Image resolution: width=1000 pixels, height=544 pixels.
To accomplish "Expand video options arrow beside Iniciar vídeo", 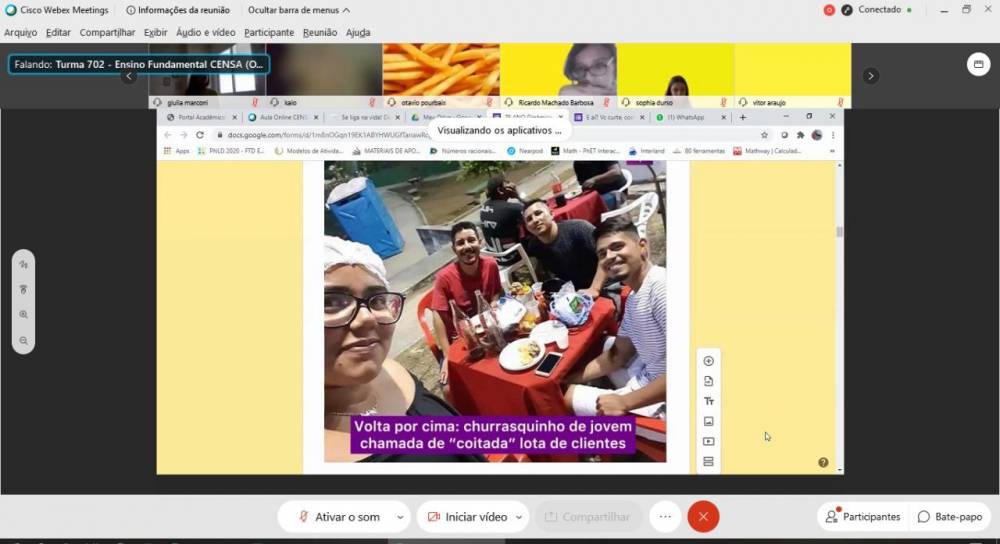I will tap(520, 517).
